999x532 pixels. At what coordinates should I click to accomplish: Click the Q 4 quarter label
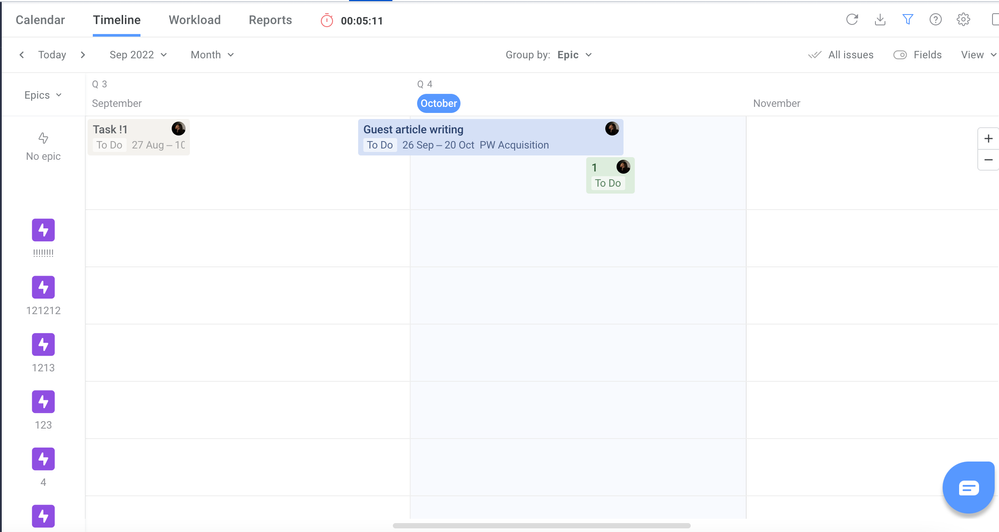[x=425, y=84]
